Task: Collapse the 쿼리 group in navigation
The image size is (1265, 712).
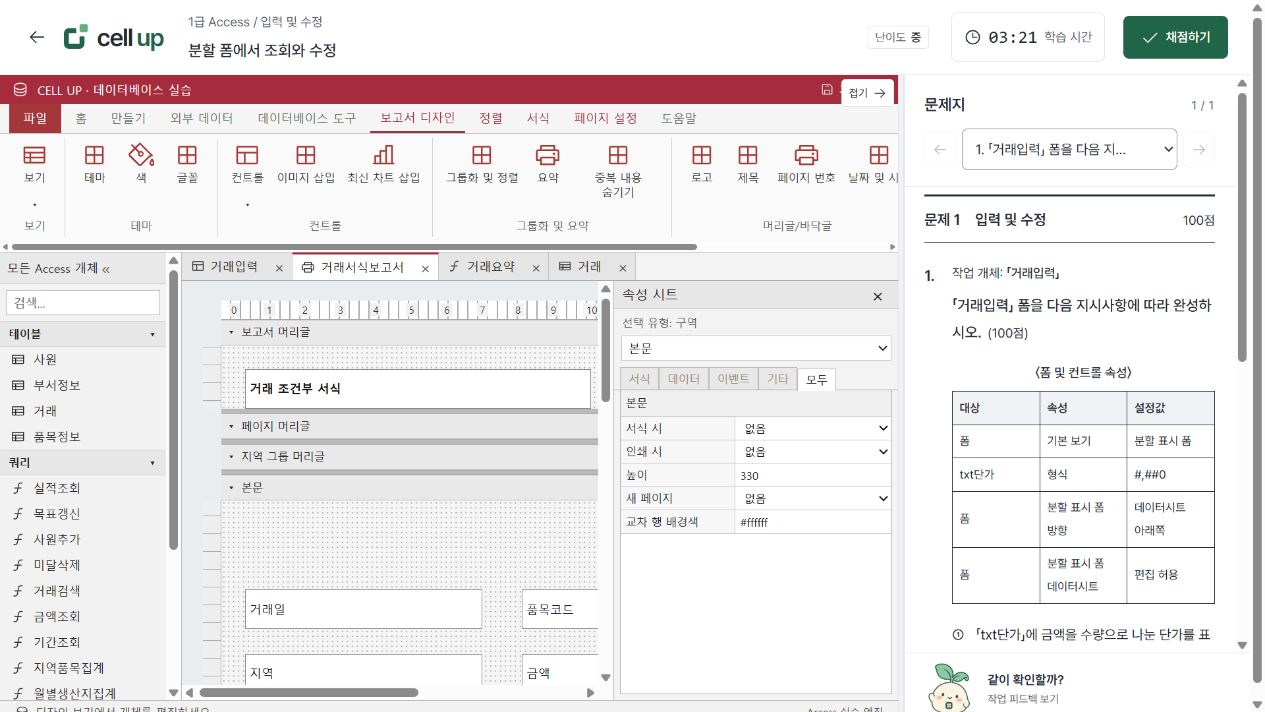Action: [152, 463]
